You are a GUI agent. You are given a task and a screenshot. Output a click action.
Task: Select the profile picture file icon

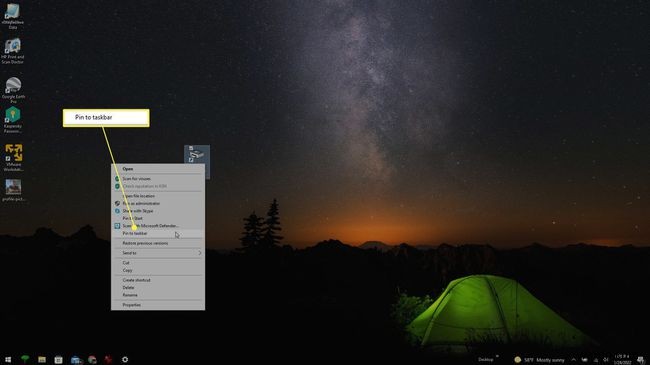13,190
